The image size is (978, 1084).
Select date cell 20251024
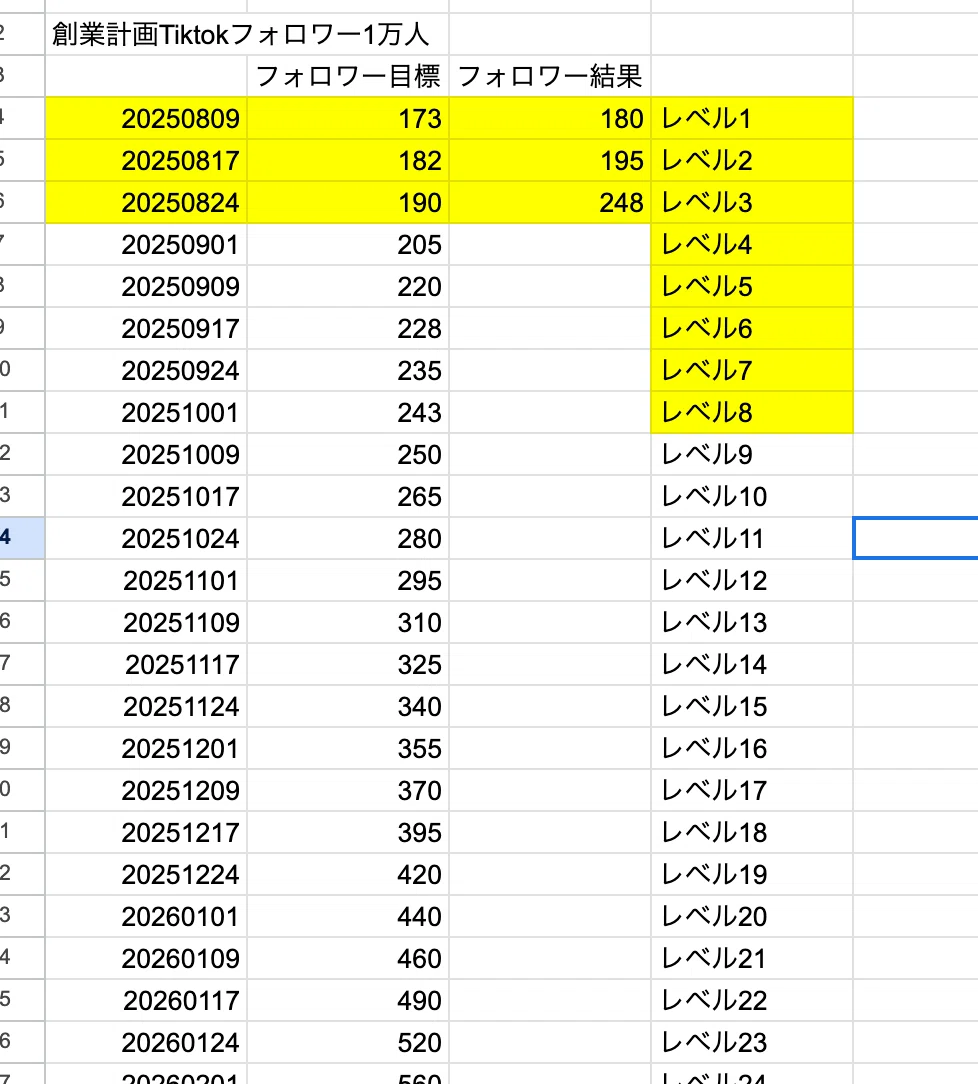point(147,539)
